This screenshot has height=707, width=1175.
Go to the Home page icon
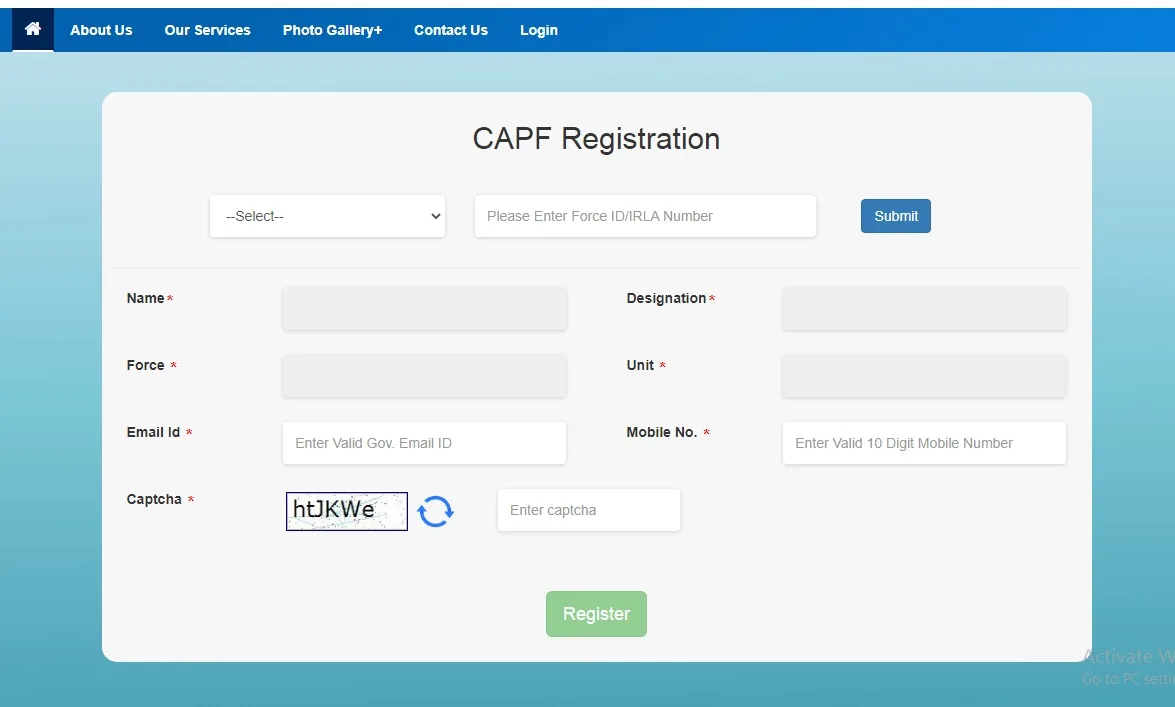(x=32, y=29)
